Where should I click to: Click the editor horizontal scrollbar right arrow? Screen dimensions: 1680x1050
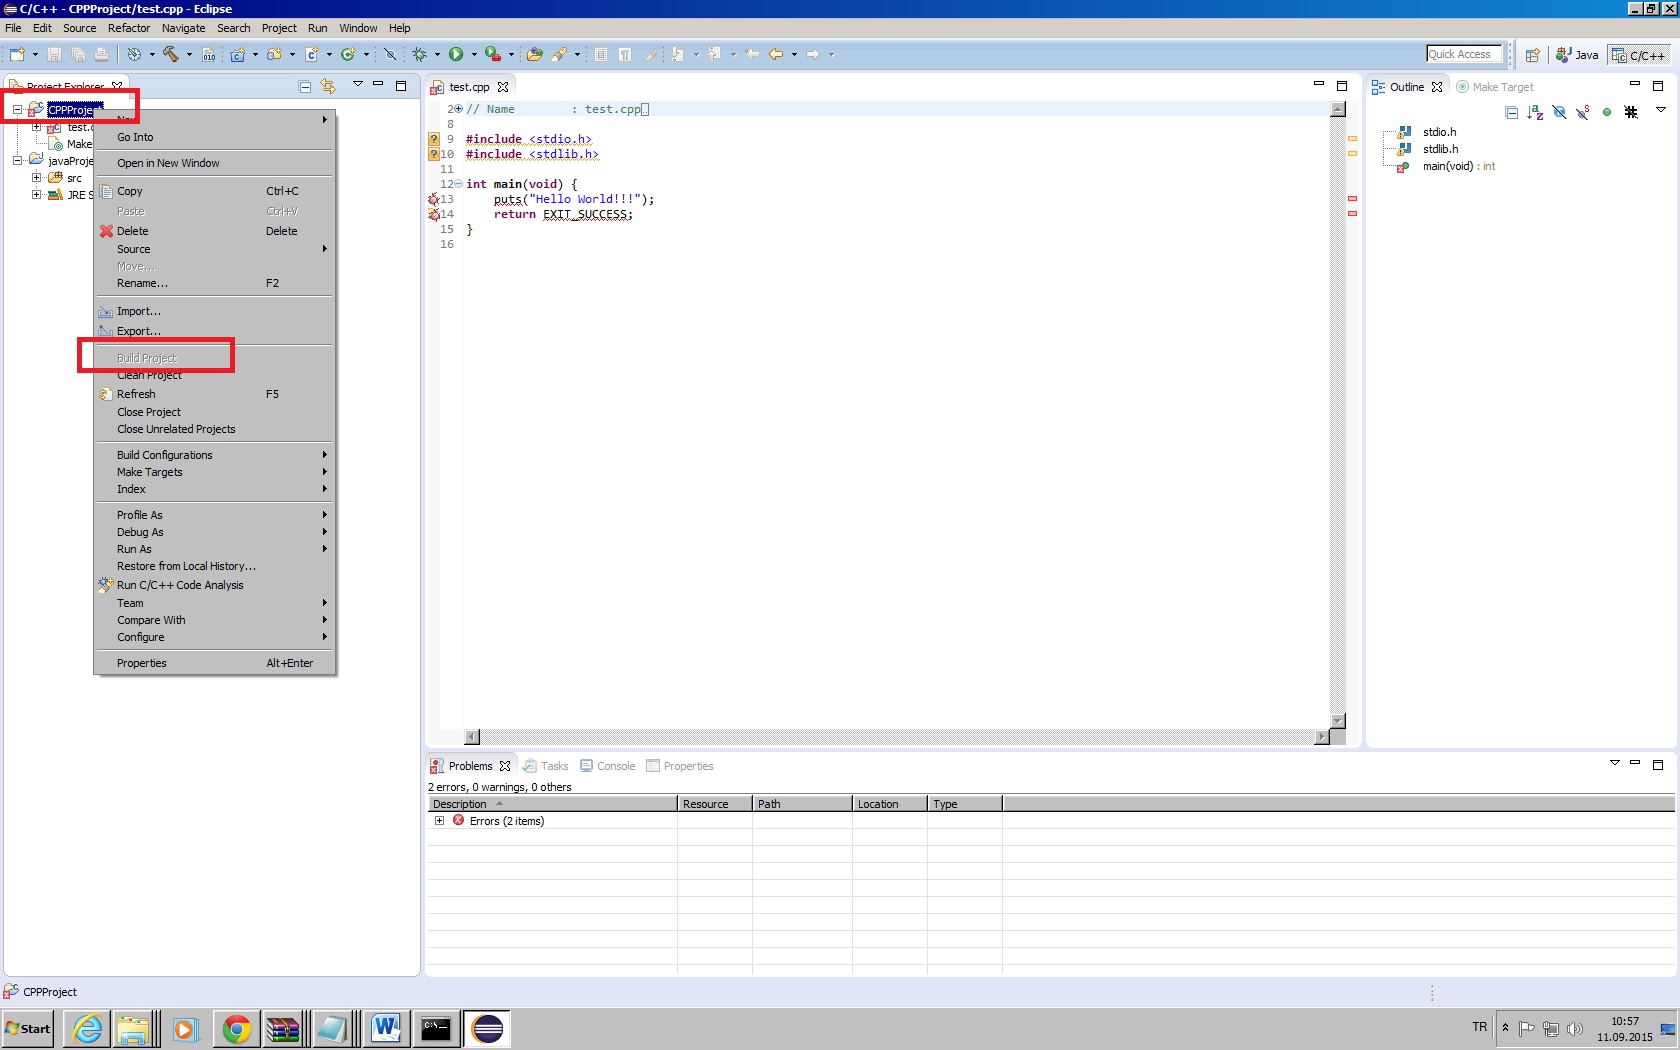tap(1322, 737)
